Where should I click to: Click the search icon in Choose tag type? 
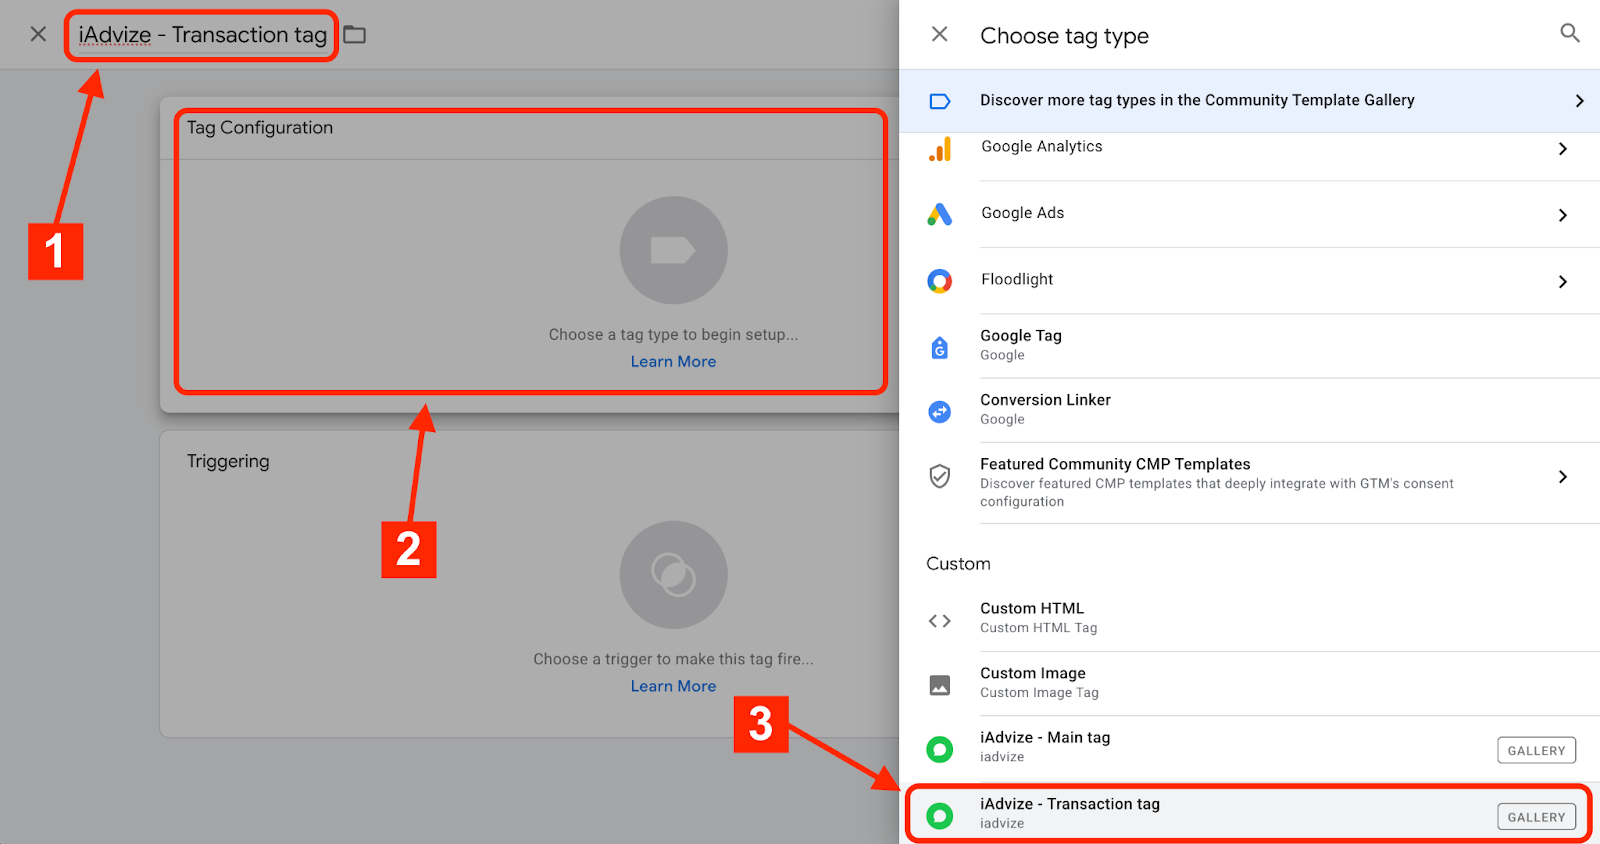click(1569, 34)
